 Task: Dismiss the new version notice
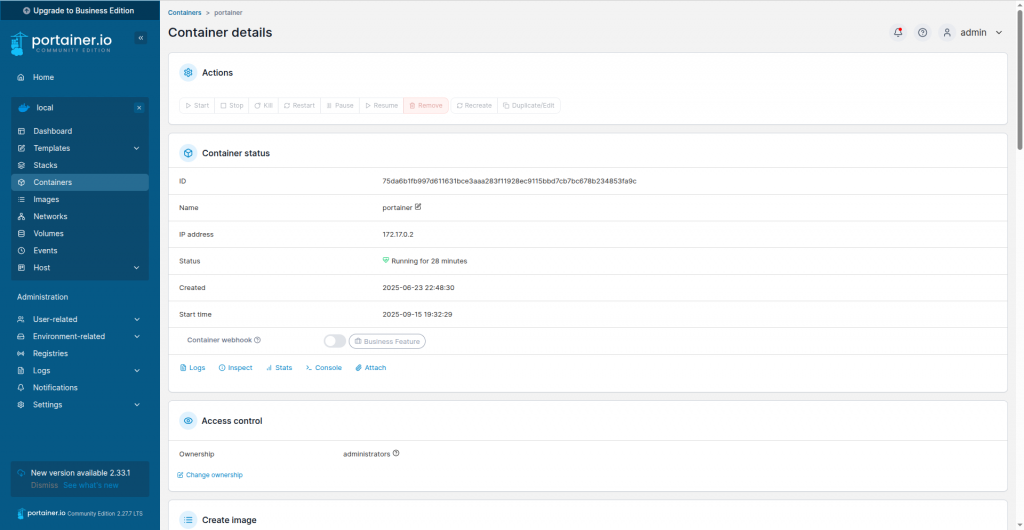[x=44, y=485]
